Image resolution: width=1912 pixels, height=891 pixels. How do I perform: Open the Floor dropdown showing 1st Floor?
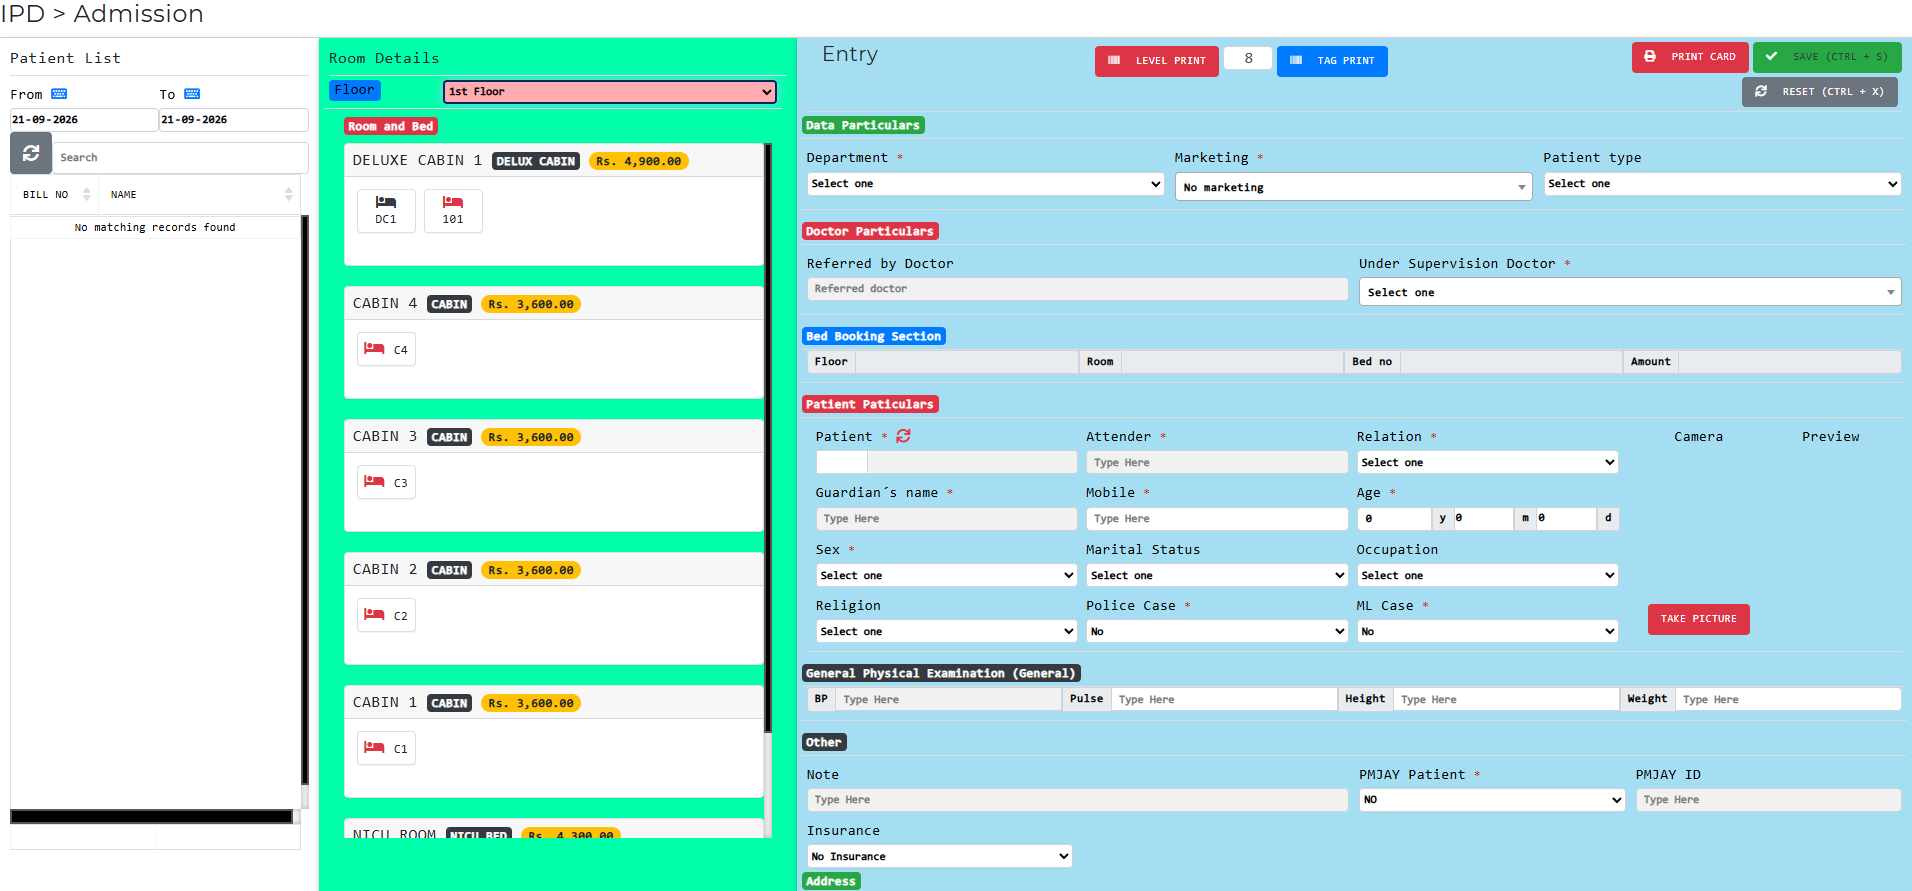610,92
